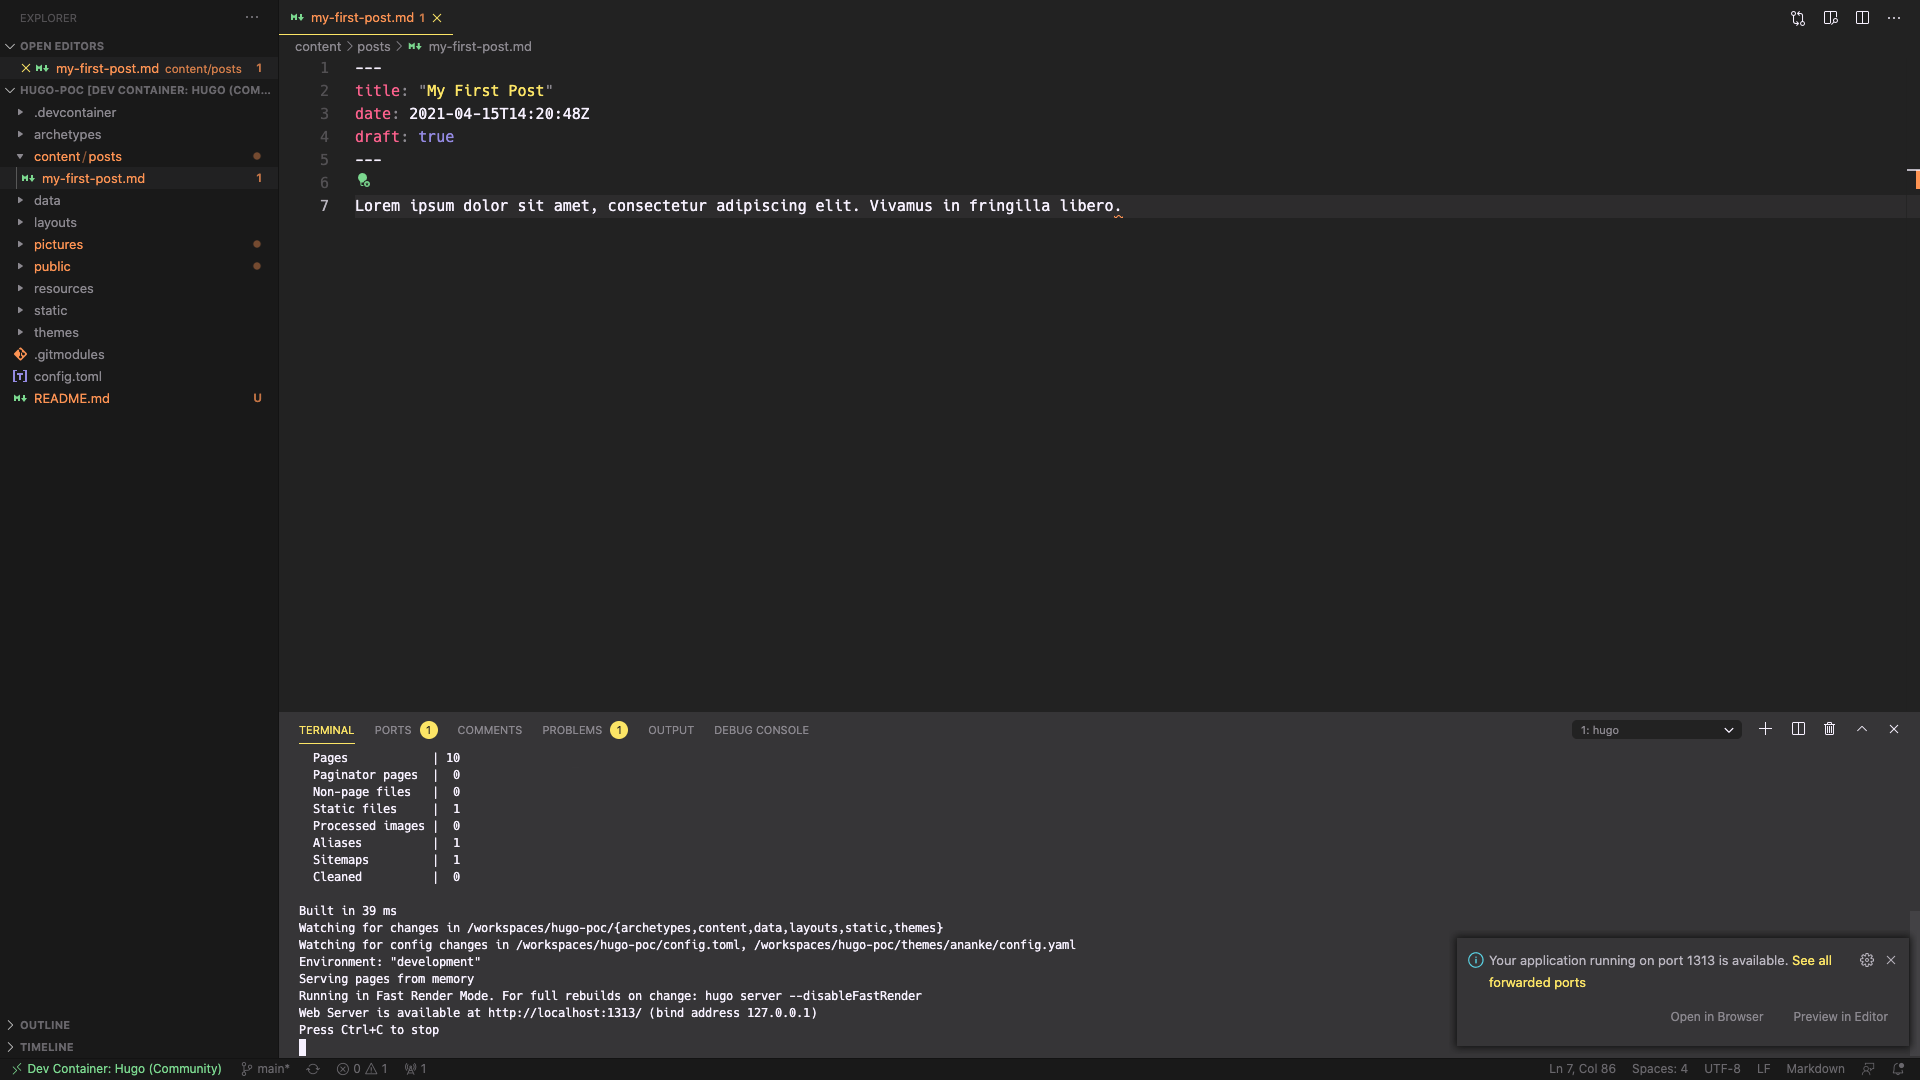The width and height of the screenshot is (1920, 1080).
Task: Click the lightbulb code action icon
Action: click(364, 181)
